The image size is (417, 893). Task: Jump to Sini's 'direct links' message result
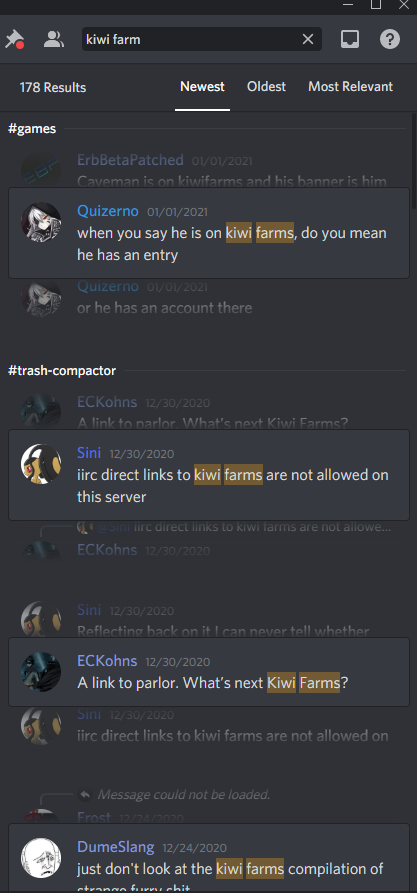pos(208,475)
